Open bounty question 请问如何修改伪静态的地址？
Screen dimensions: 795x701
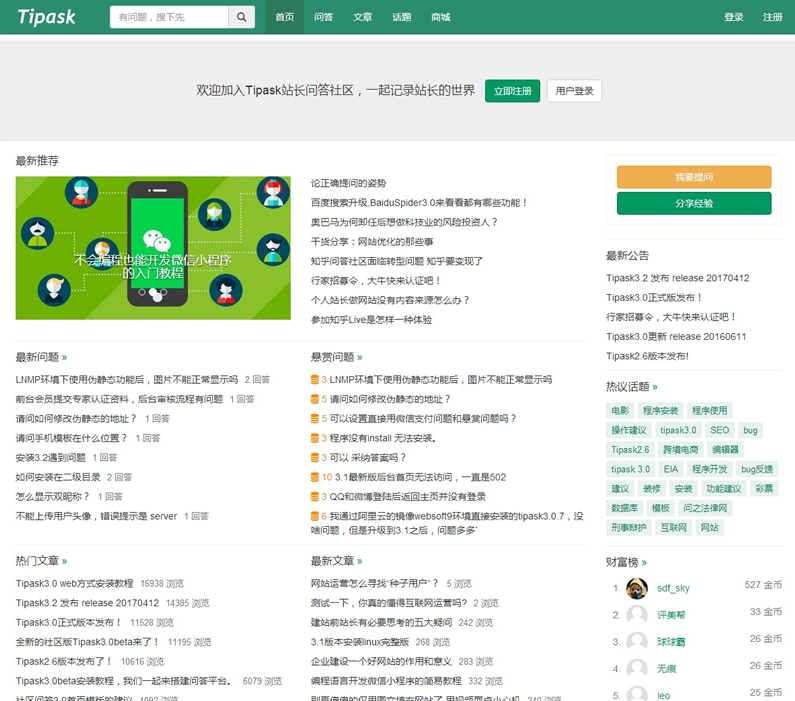(x=390, y=399)
